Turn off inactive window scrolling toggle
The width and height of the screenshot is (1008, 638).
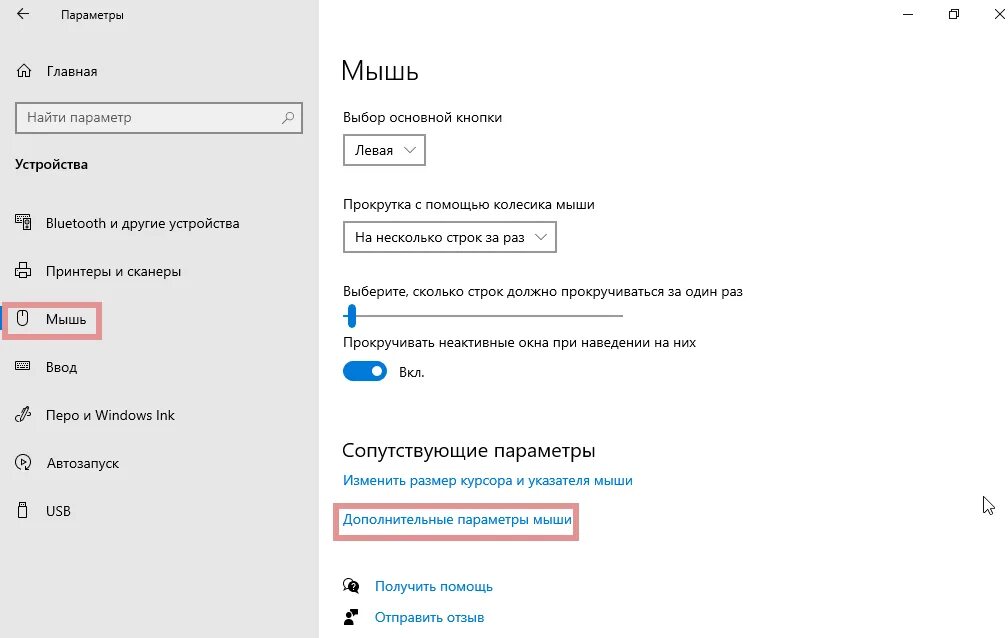[x=364, y=371]
